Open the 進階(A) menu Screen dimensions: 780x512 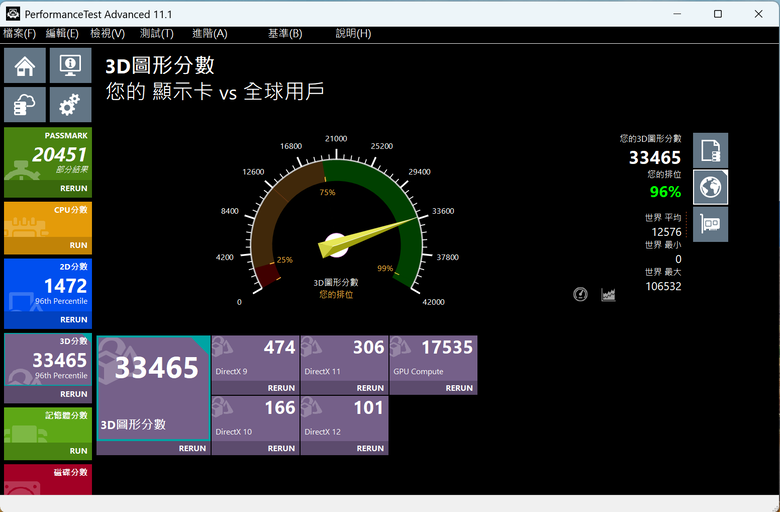coord(210,33)
